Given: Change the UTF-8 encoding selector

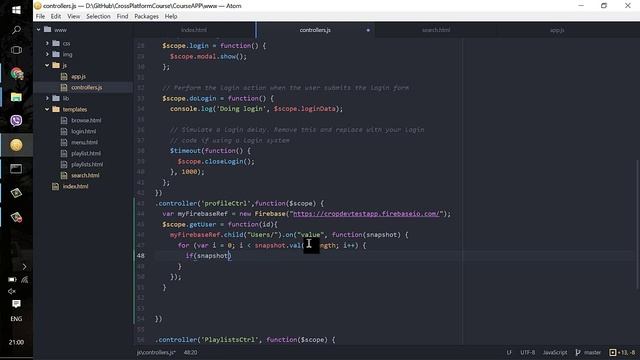Looking at the screenshot, I should (x=527, y=352).
